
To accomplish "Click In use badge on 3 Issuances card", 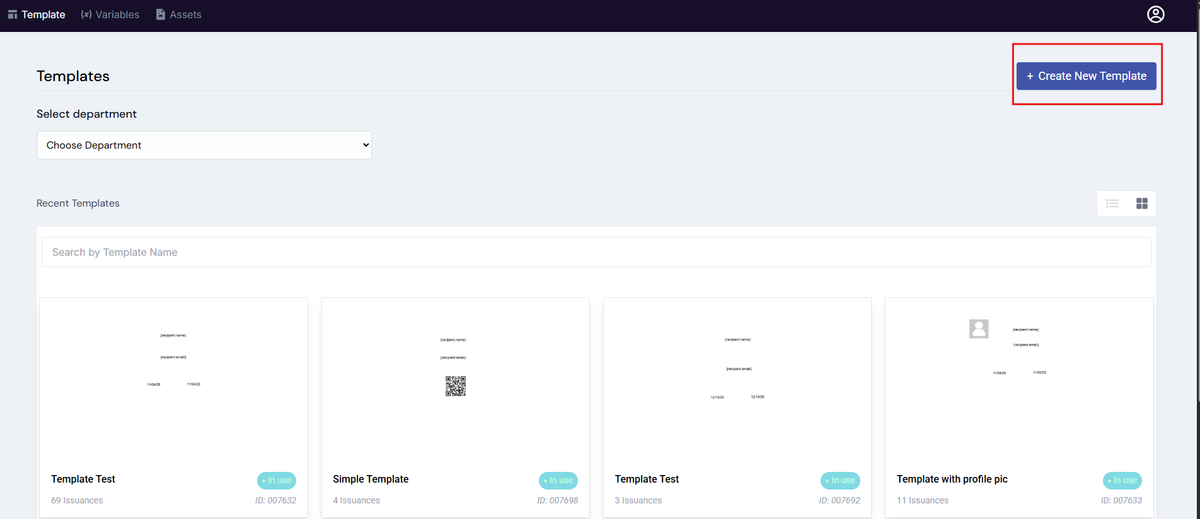I will pos(841,481).
